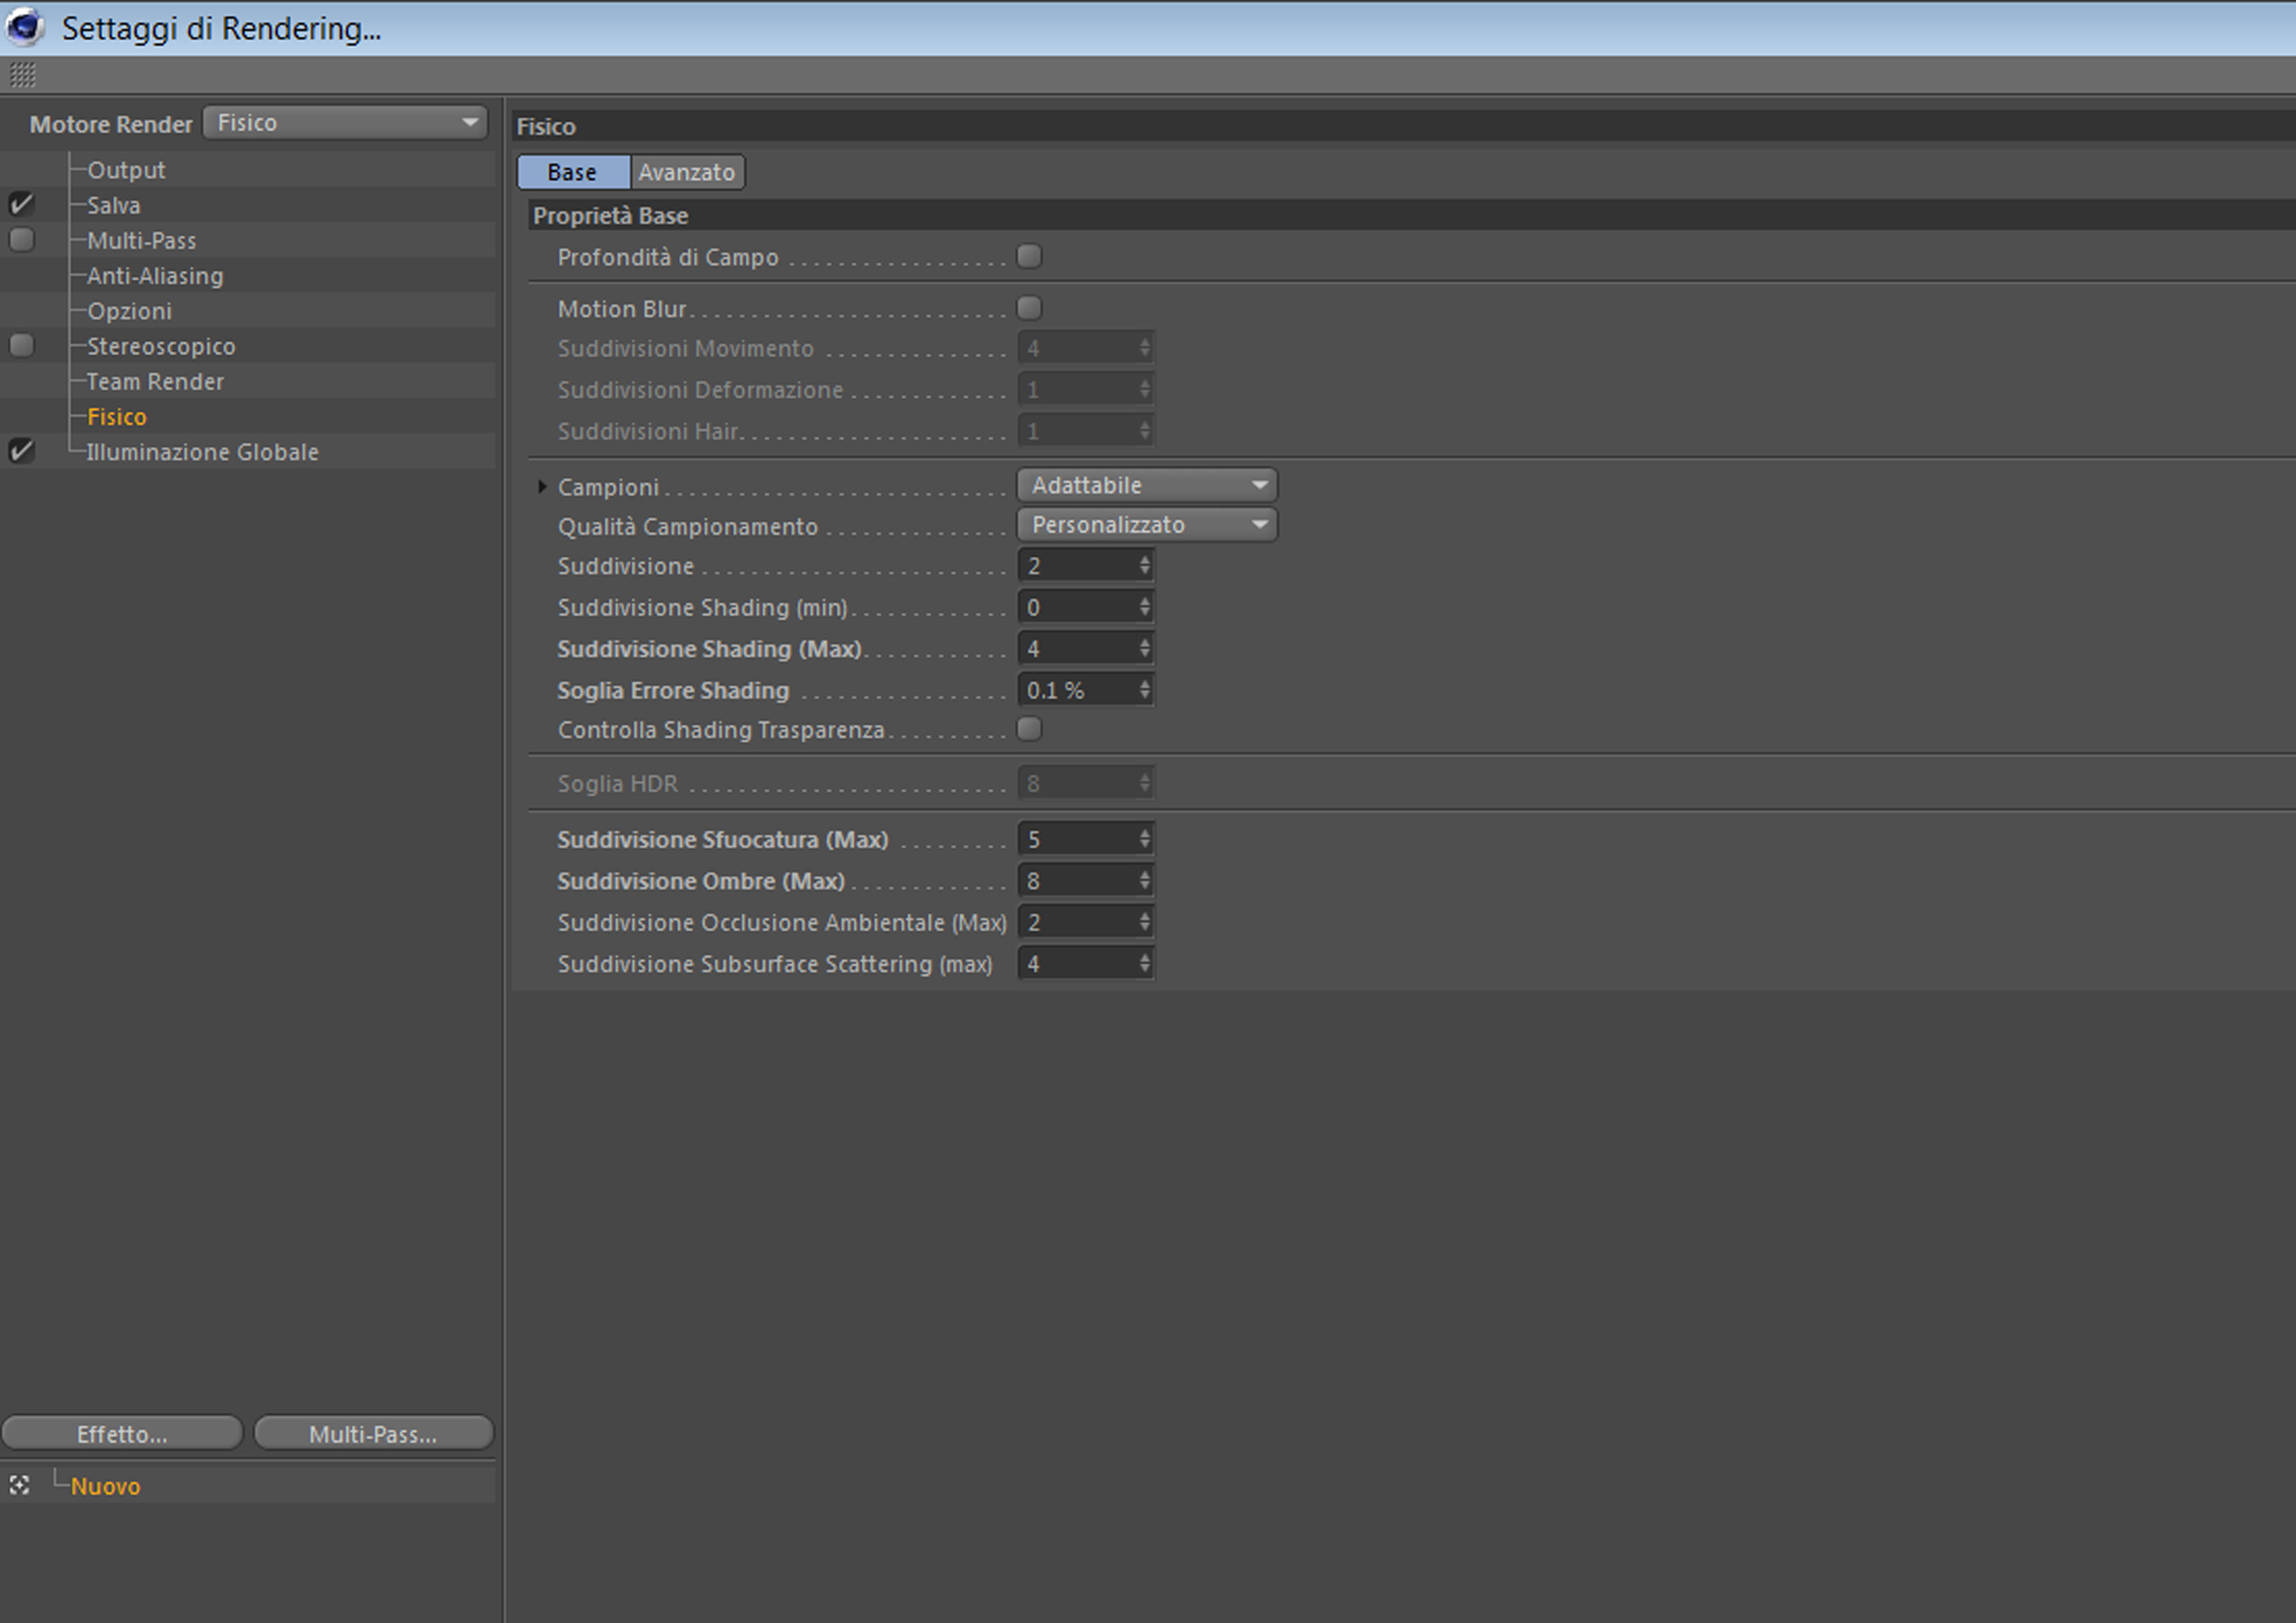The width and height of the screenshot is (2296, 1623).
Task: Select the Anti-Aliasing settings entry
Action: (155, 276)
